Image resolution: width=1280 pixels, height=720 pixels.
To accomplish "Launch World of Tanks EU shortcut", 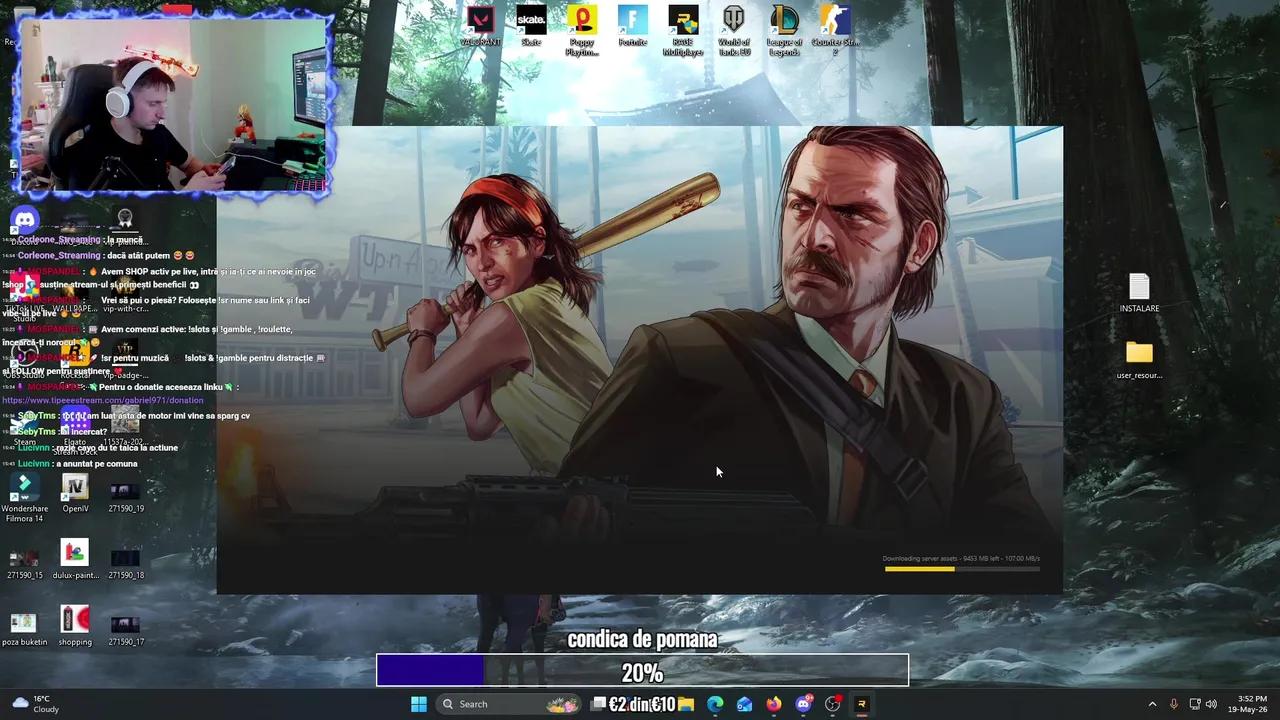I will click(734, 31).
